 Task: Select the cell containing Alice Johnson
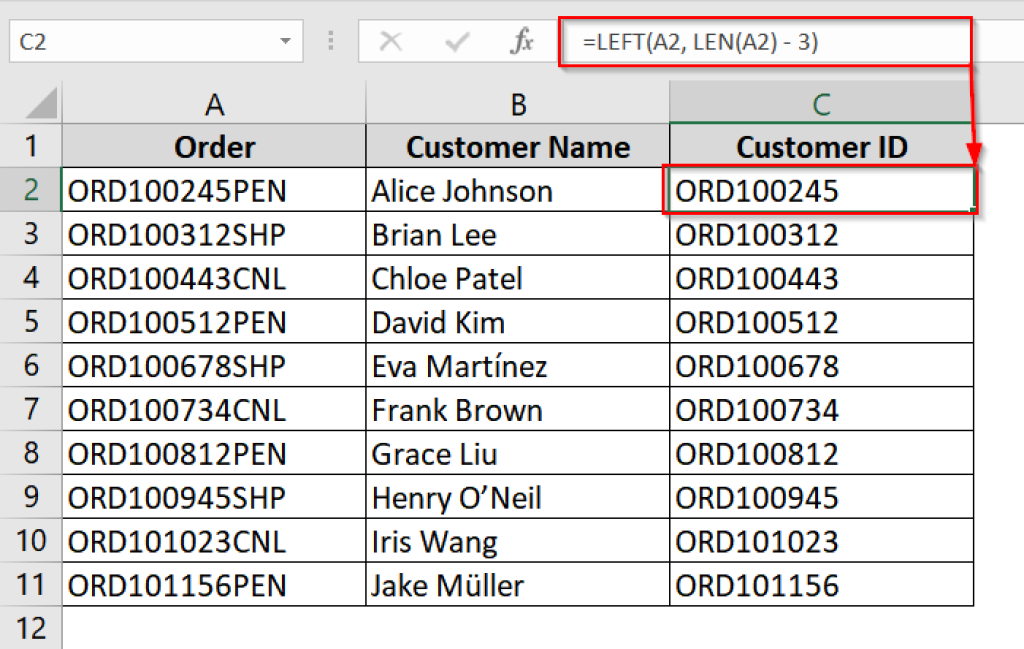tap(517, 190)
